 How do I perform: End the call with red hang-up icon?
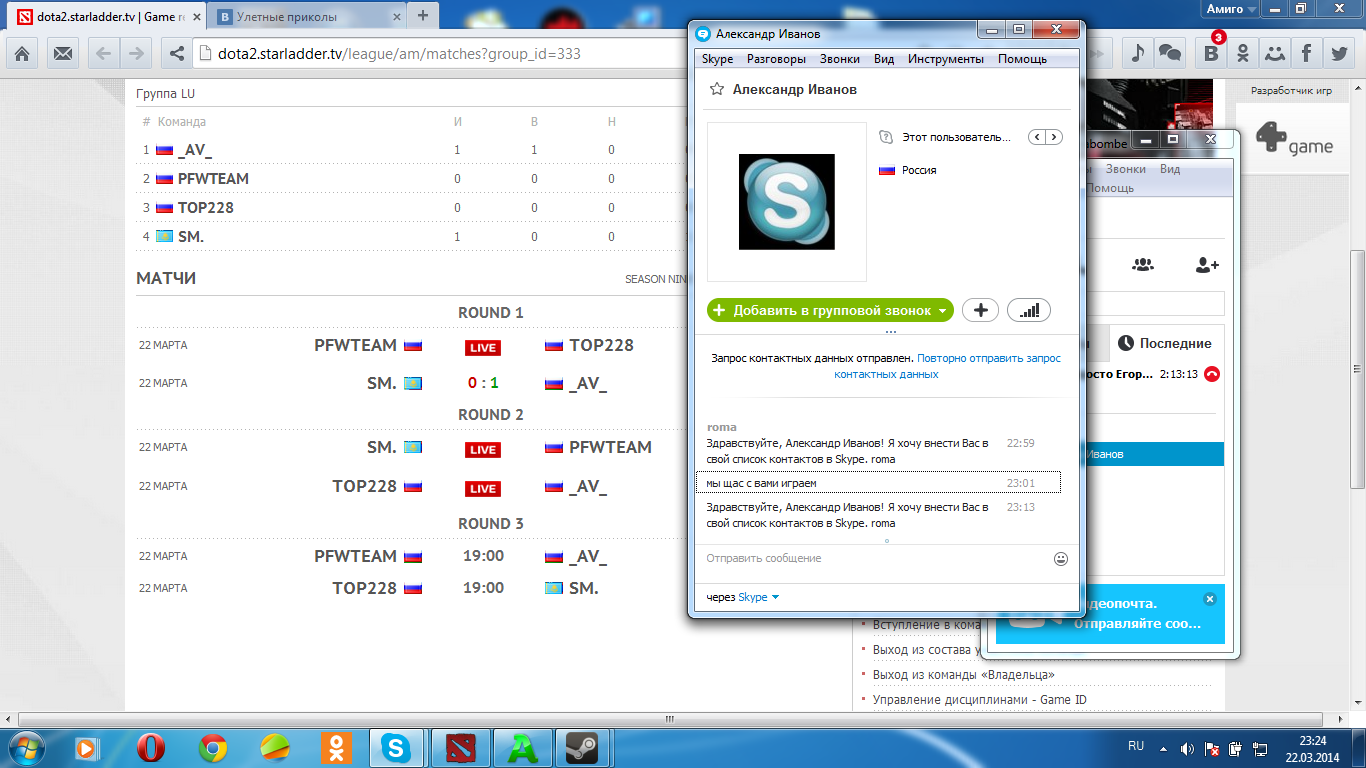tap(1212, 374)
